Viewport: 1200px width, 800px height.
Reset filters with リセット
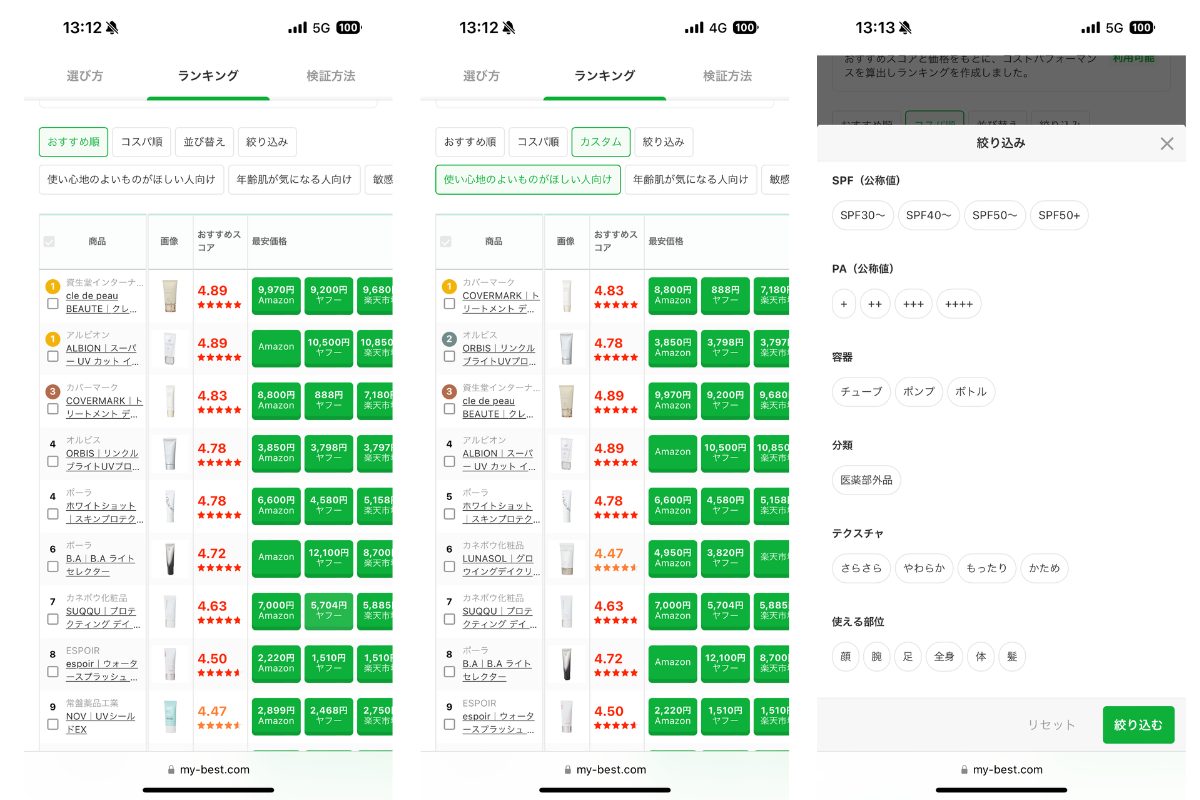(1051, 725)
